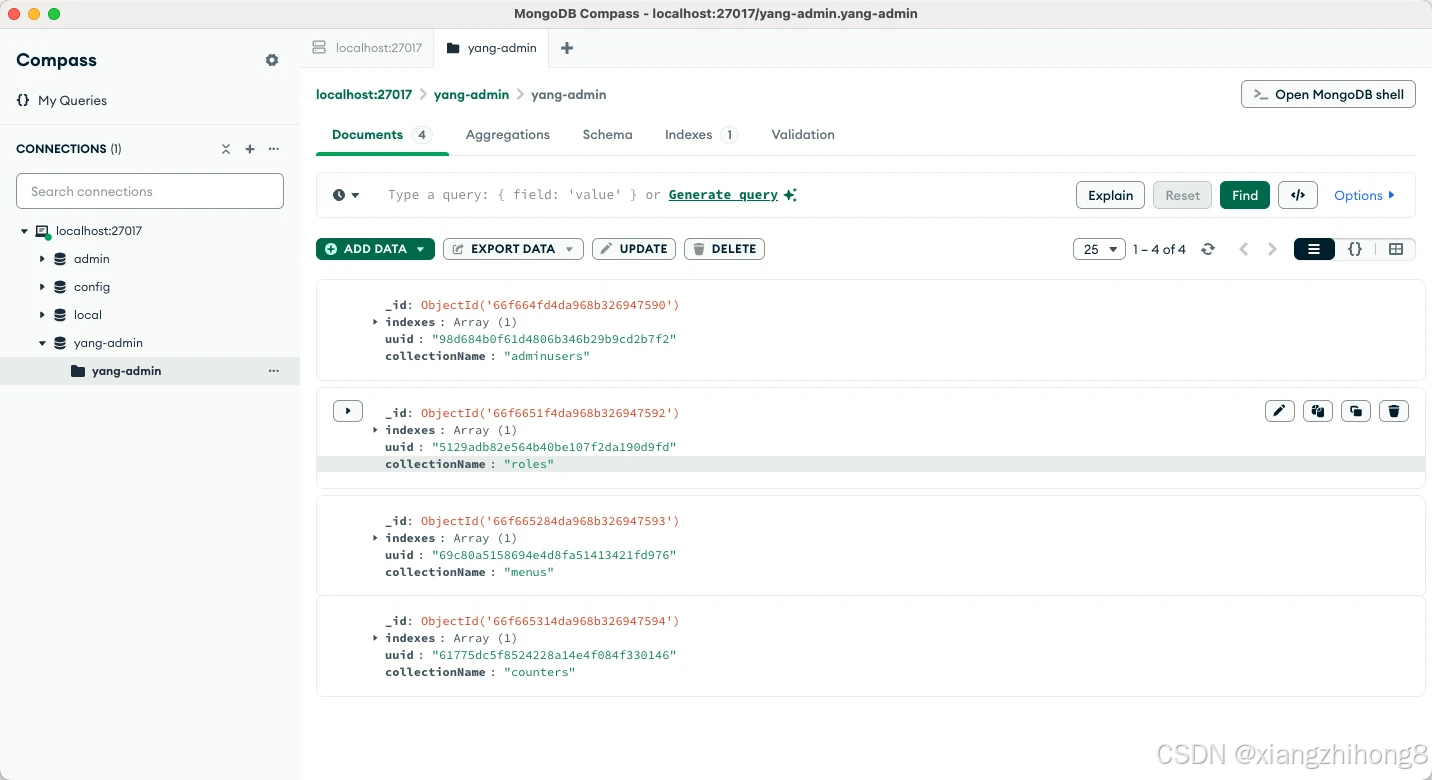Click the Reset button
This screenshot has height=780, width=1432.
(1182, 195)
